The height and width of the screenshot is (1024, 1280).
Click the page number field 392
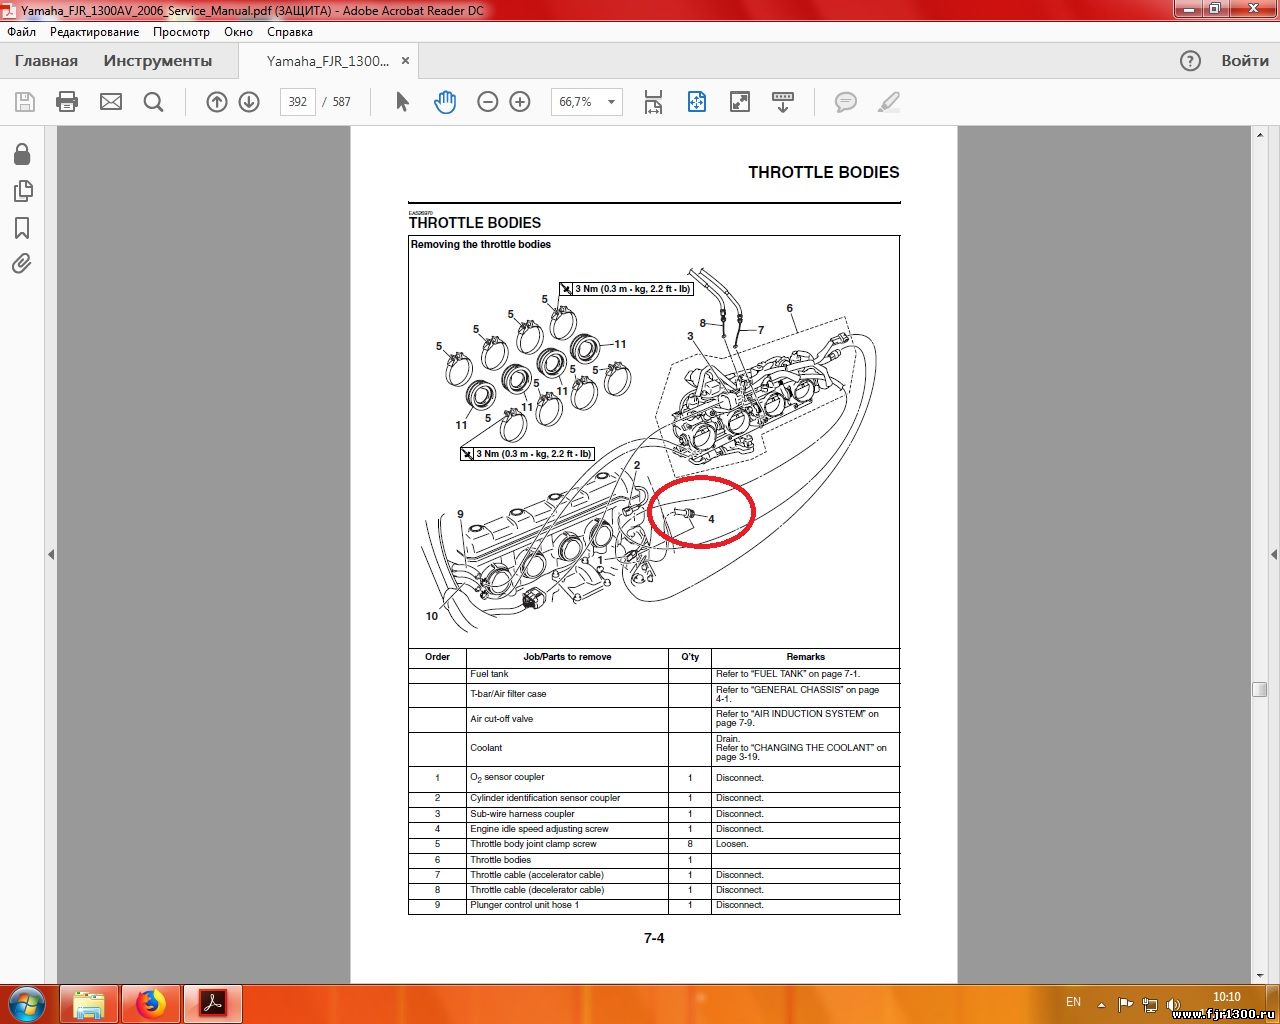click(298, 102)
